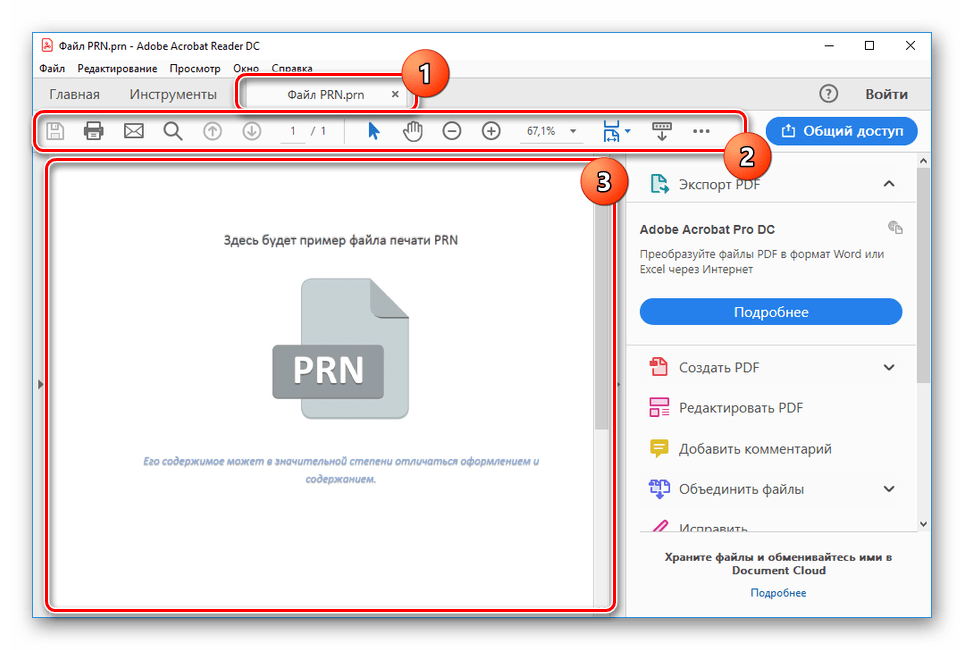Click the Adobe Acrobat title bar icon
Viewport: 964px width, 650px height.
pos(47,46)
